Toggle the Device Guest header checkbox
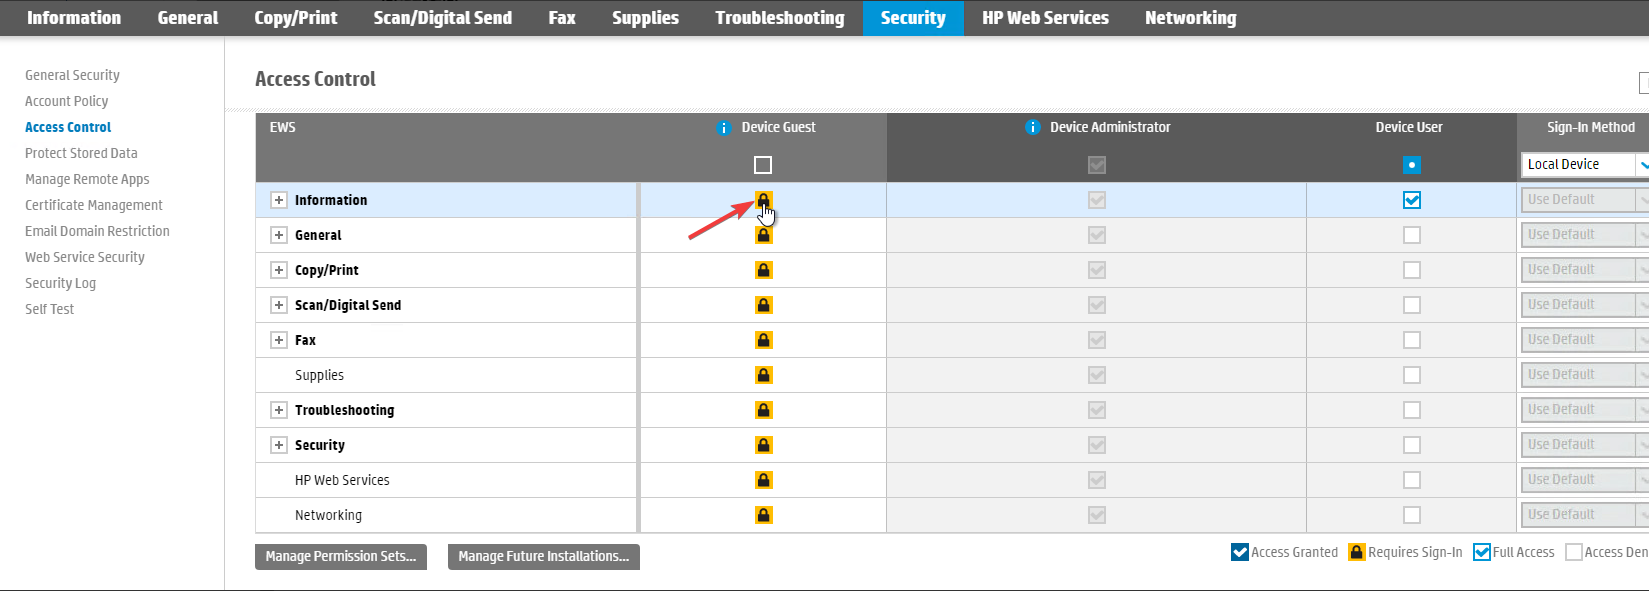The width and height of the screenshot is (1649, 591). (763, 165)
